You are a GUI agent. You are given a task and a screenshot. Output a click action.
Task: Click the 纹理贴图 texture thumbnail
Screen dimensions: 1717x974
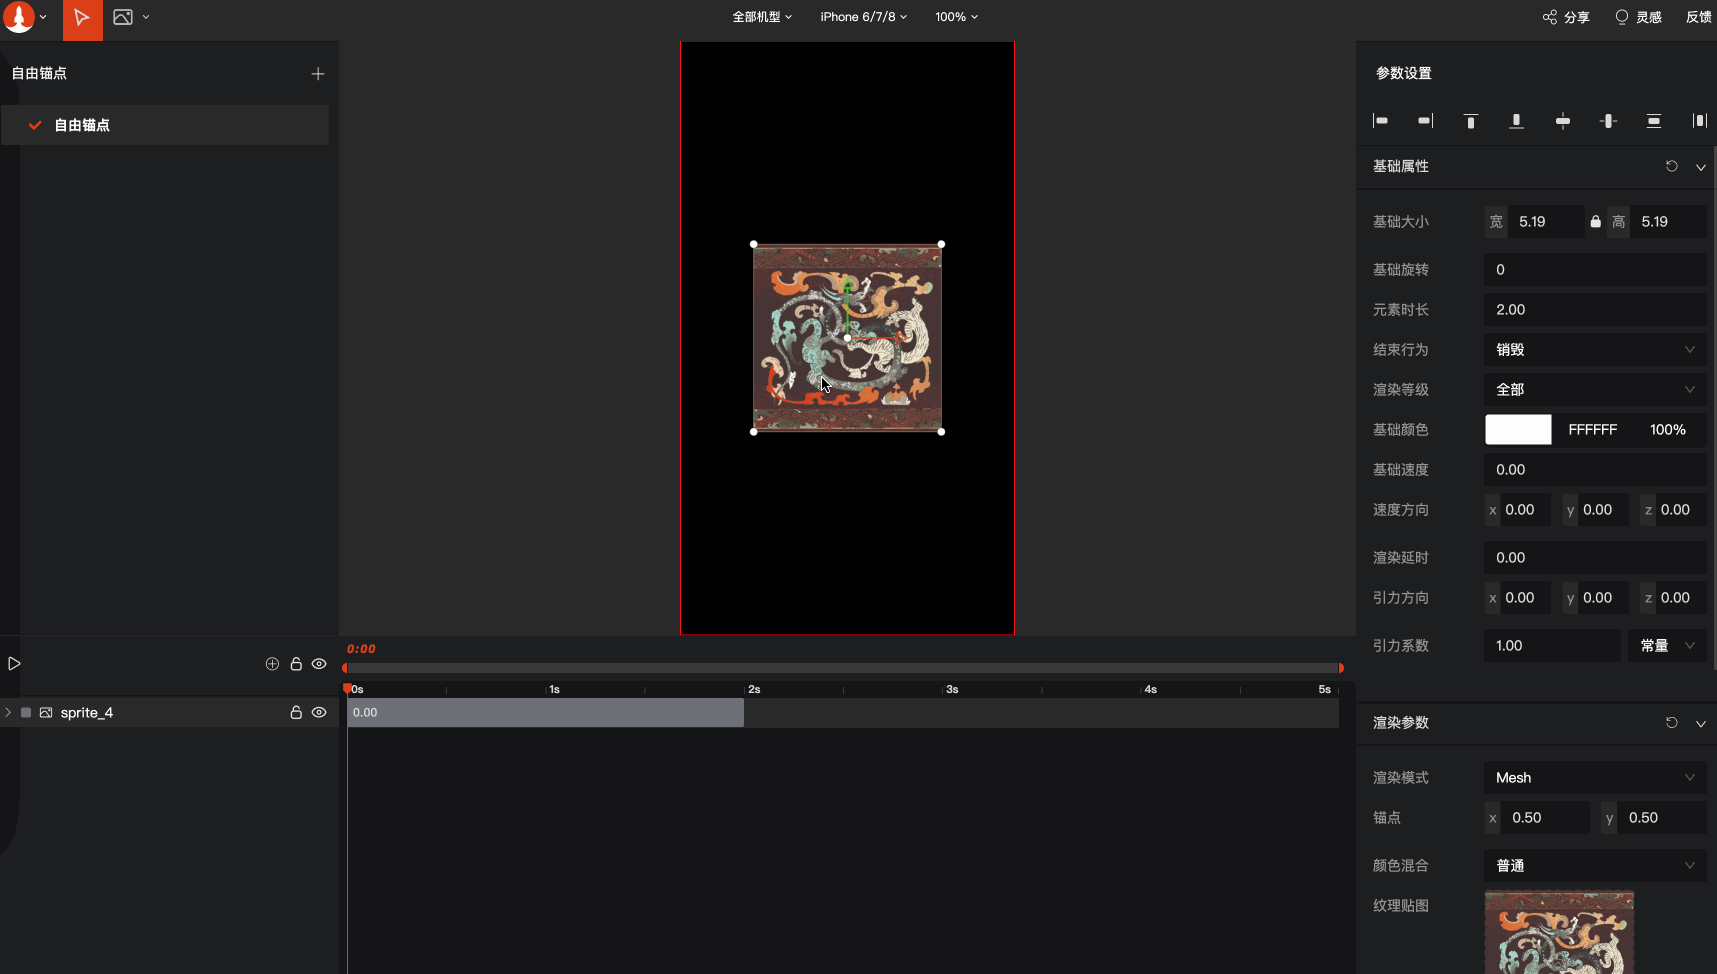click(1559, 932)
